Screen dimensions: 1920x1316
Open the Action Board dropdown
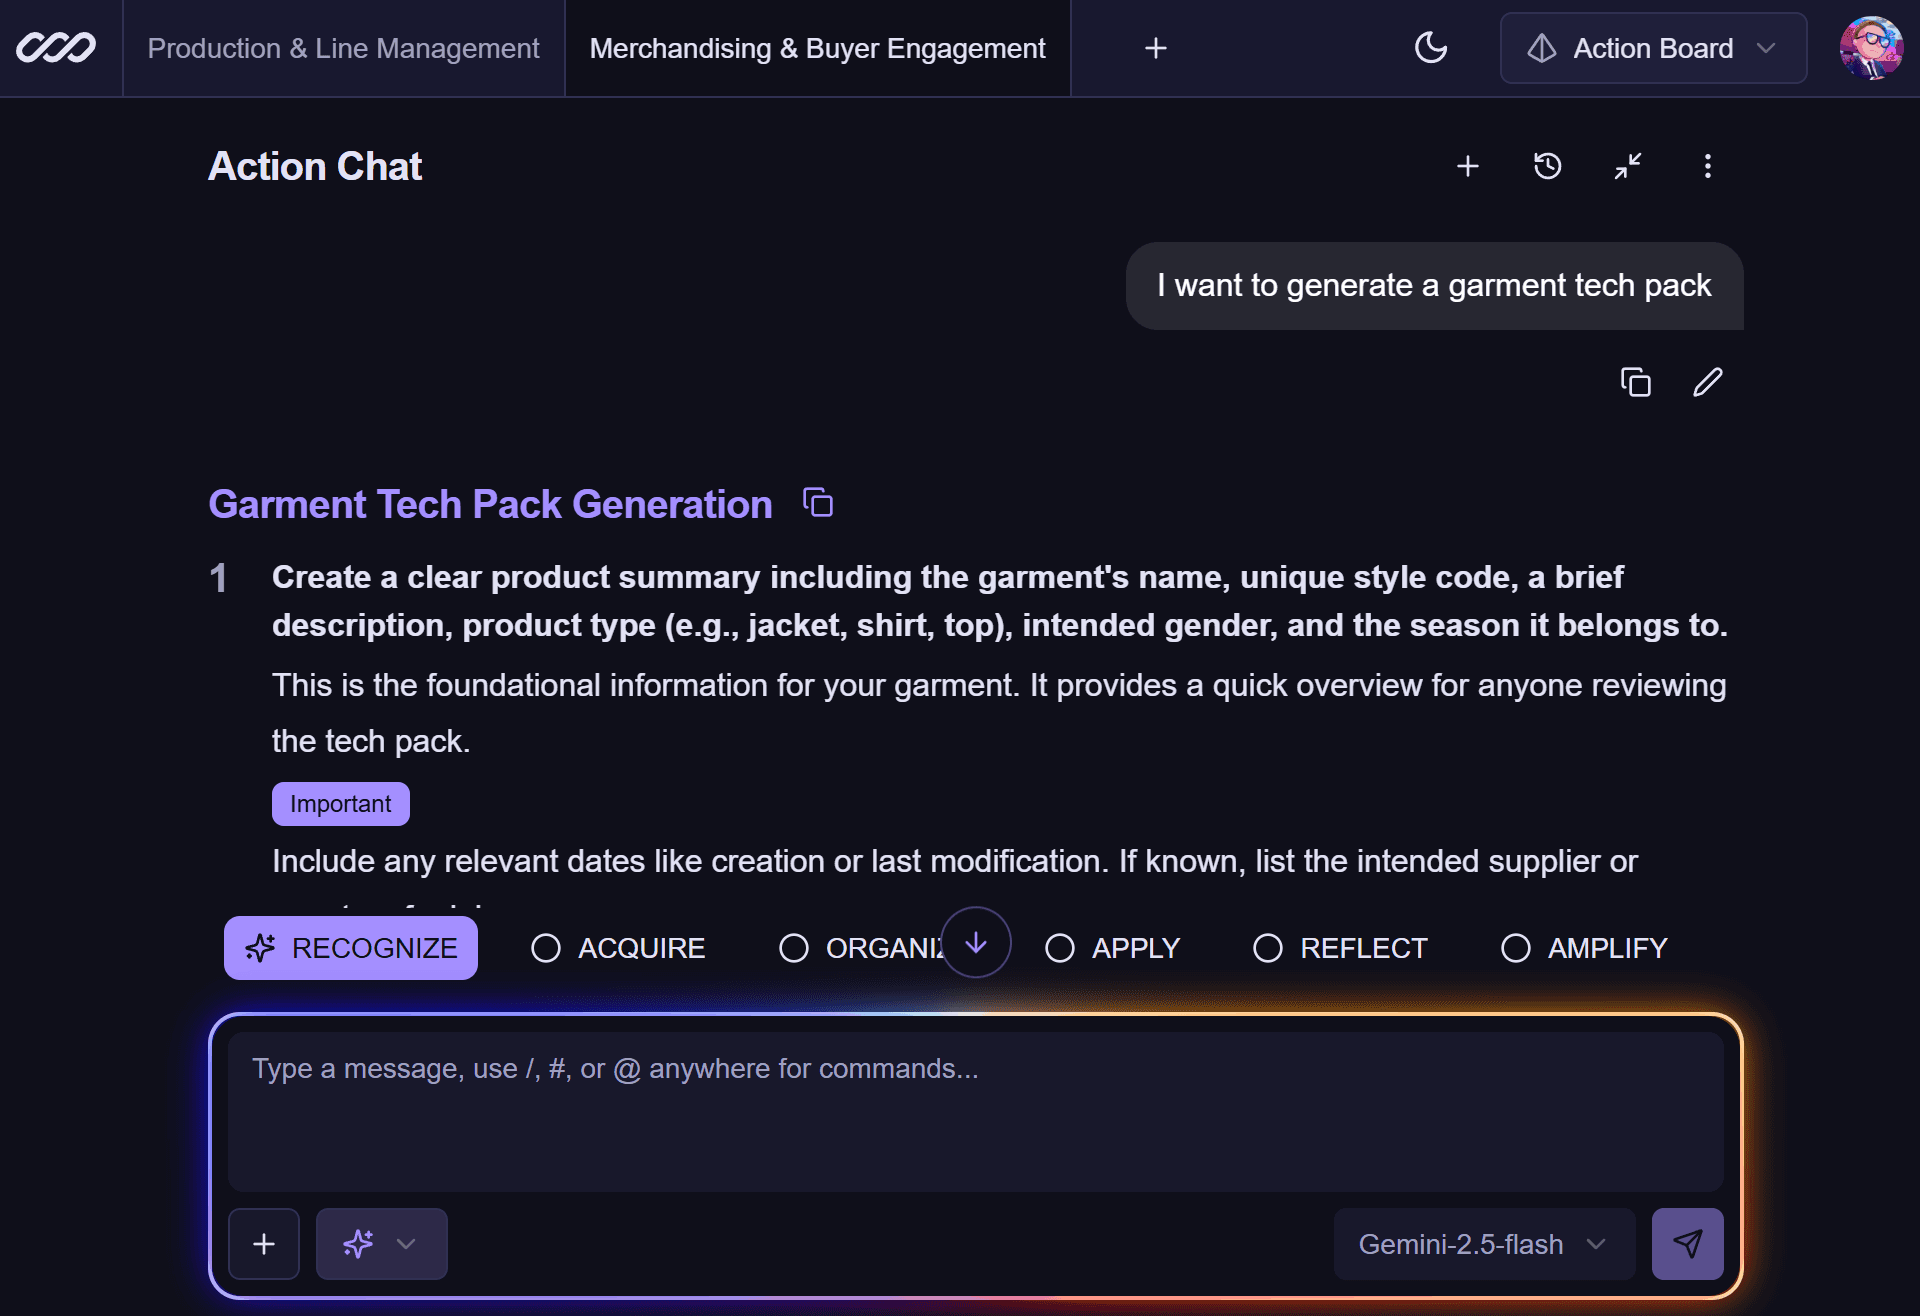pos(1653,48)
